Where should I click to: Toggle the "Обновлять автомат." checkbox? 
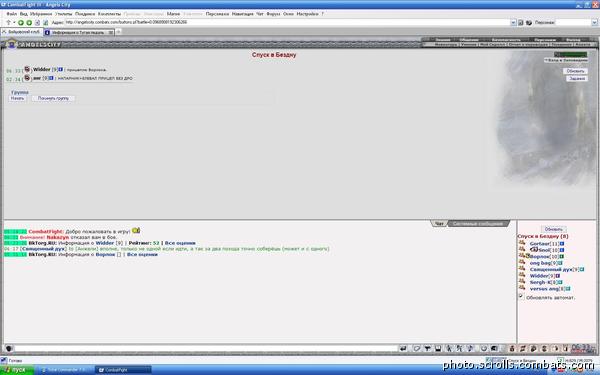(521, 297)
